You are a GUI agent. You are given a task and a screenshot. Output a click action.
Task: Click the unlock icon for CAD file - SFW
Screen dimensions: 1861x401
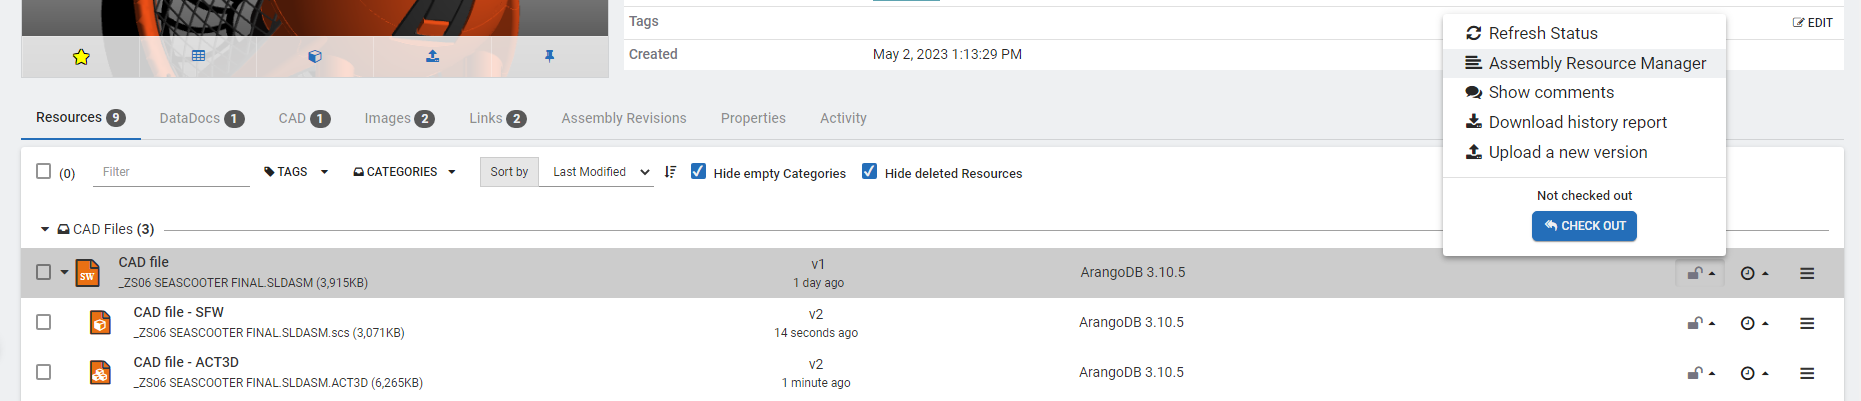1696,323
